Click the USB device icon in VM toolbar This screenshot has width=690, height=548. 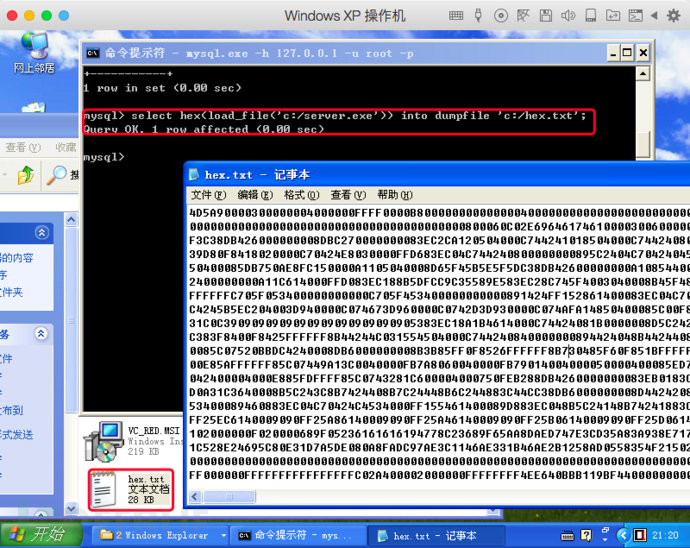click(478, 15)
